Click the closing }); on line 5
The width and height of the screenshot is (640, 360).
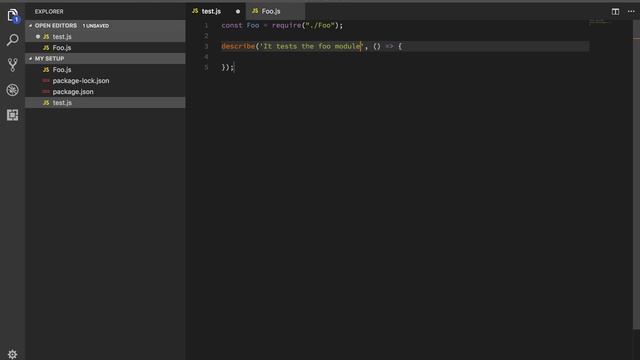[227, 67]
